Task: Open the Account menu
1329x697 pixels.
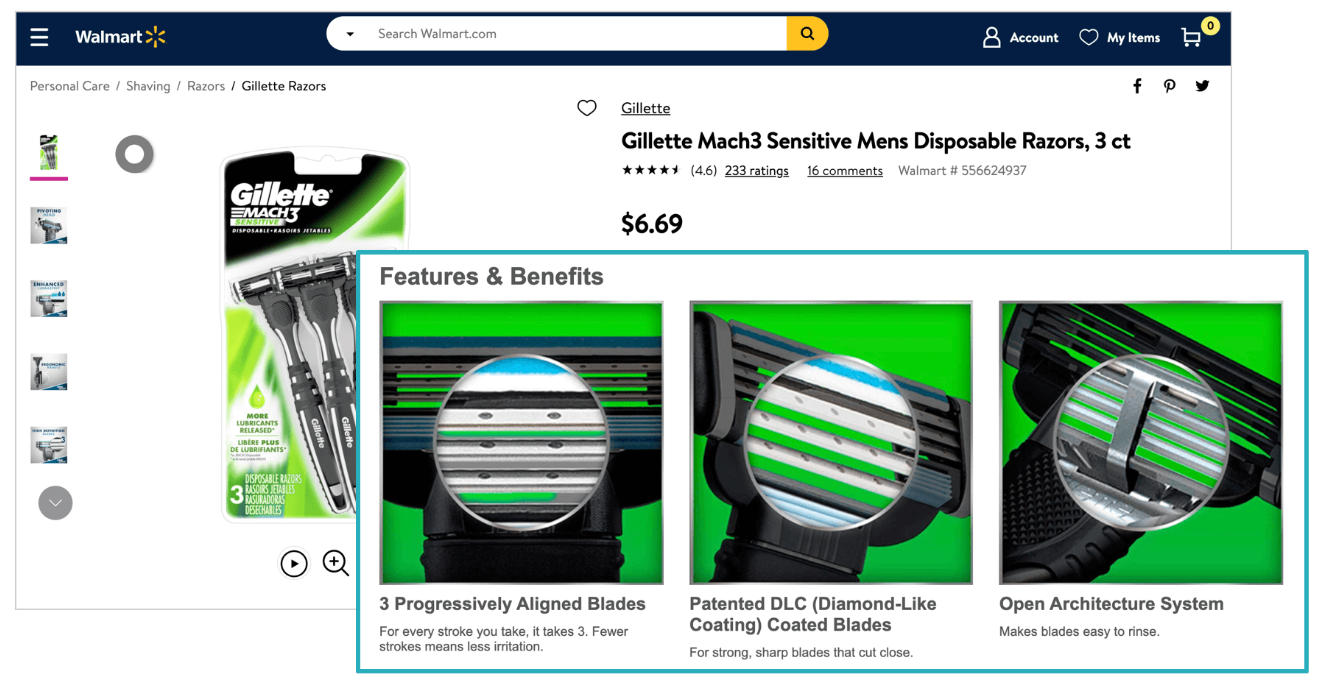Action: pos(1020,38)
